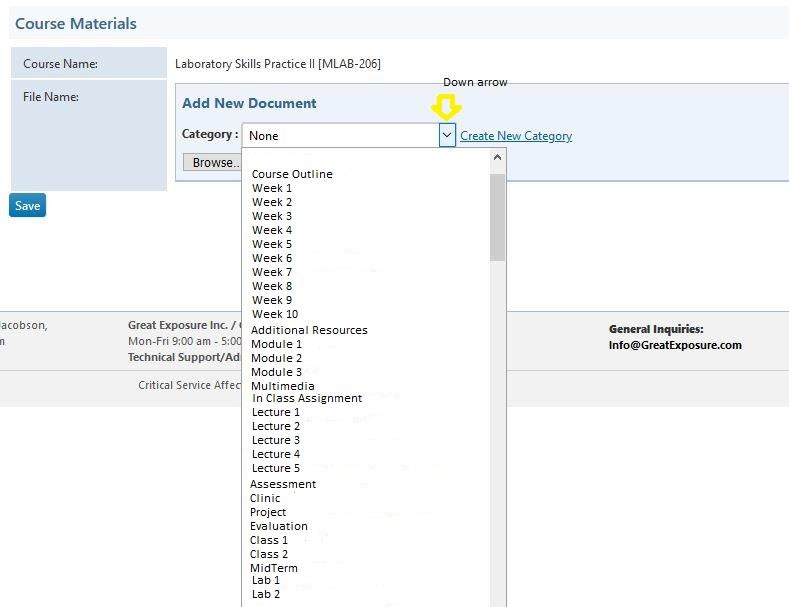Choose In Class Assignment category
The height and width of the screenshot is (607, 789).
[x=307, y=398]
